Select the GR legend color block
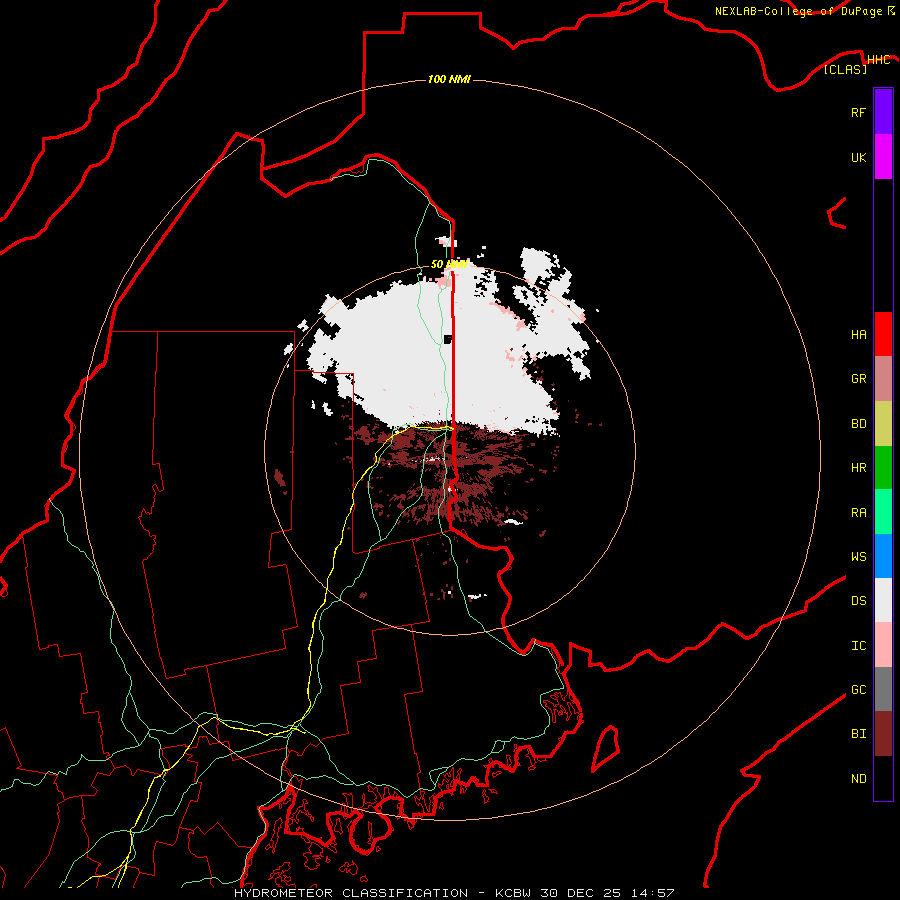 883,379
